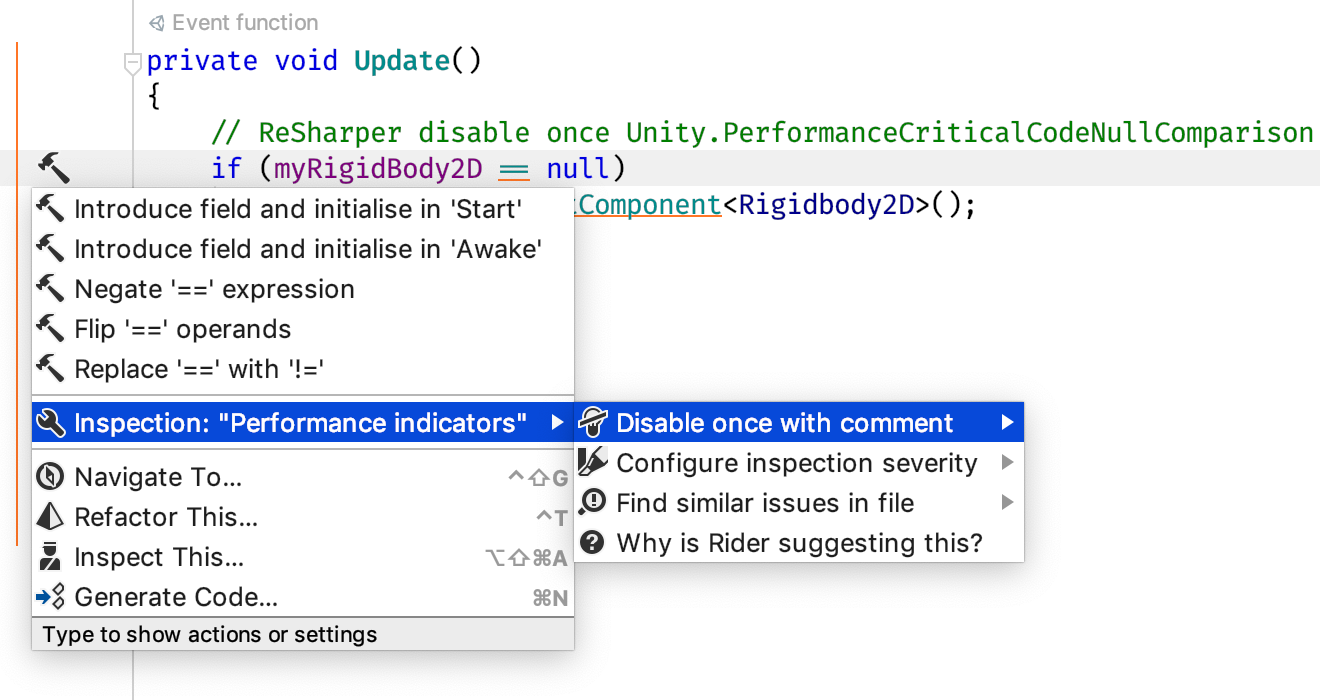Collapse the Update method fold marker
This screenshot has height=700, width=1320.
[132, 64]
